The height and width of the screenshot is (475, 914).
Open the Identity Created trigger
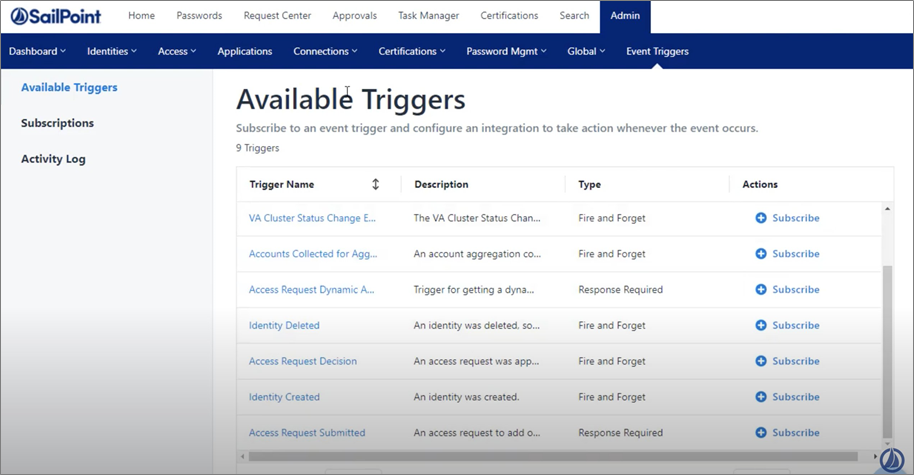tap(284, 397)
